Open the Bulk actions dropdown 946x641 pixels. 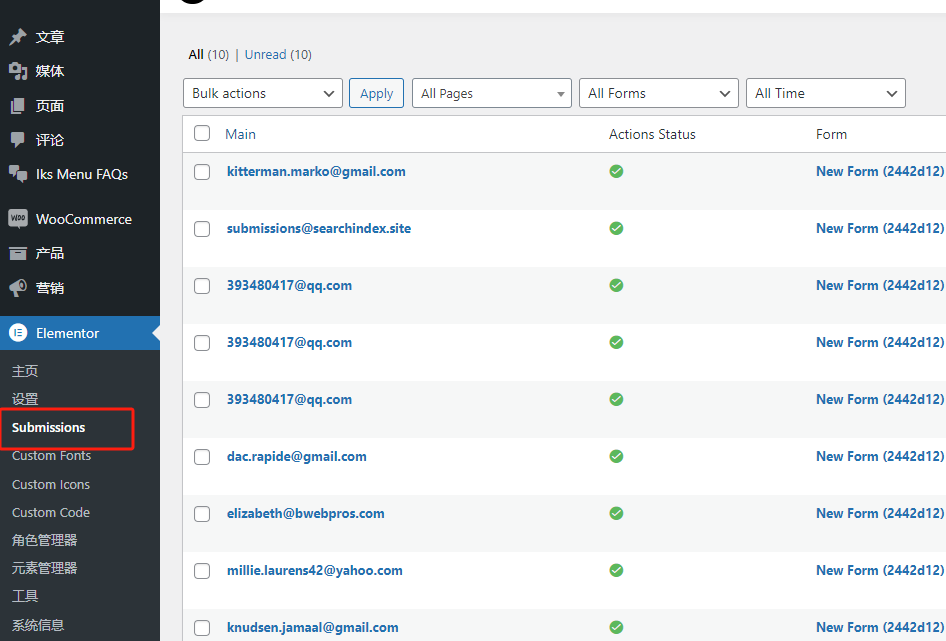tap(263, 93)
